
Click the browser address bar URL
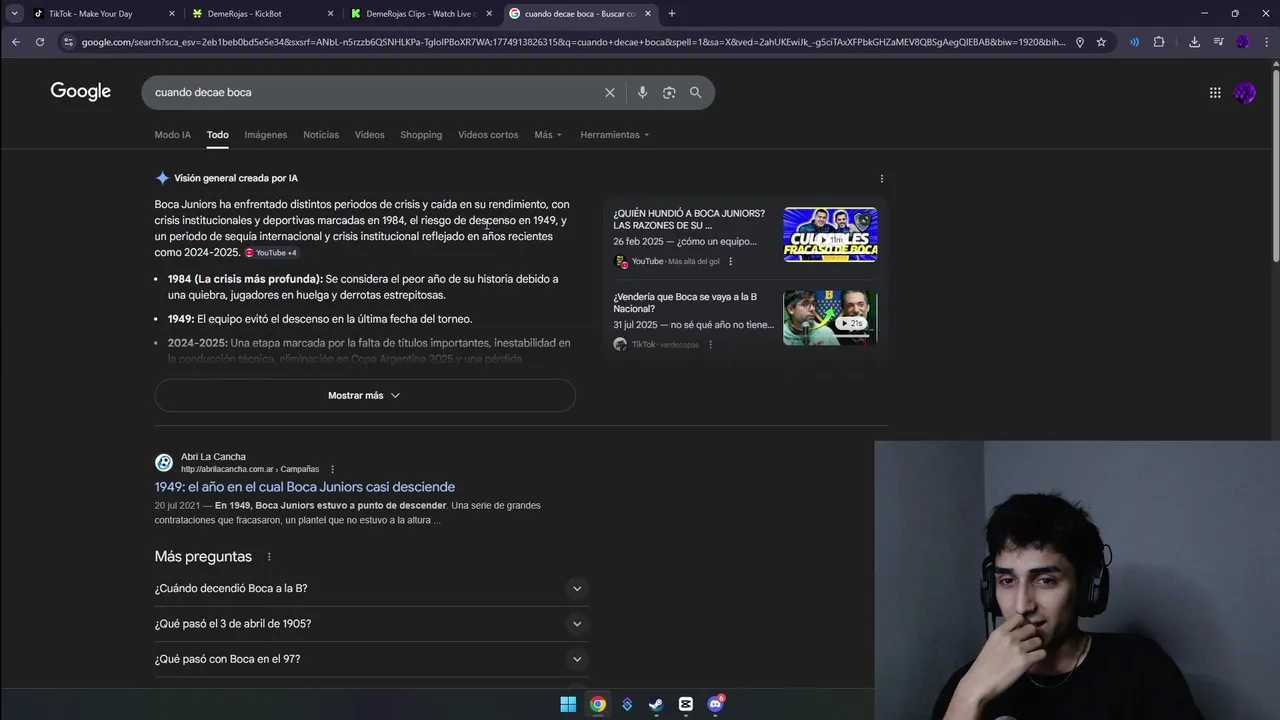pos(573,42)
